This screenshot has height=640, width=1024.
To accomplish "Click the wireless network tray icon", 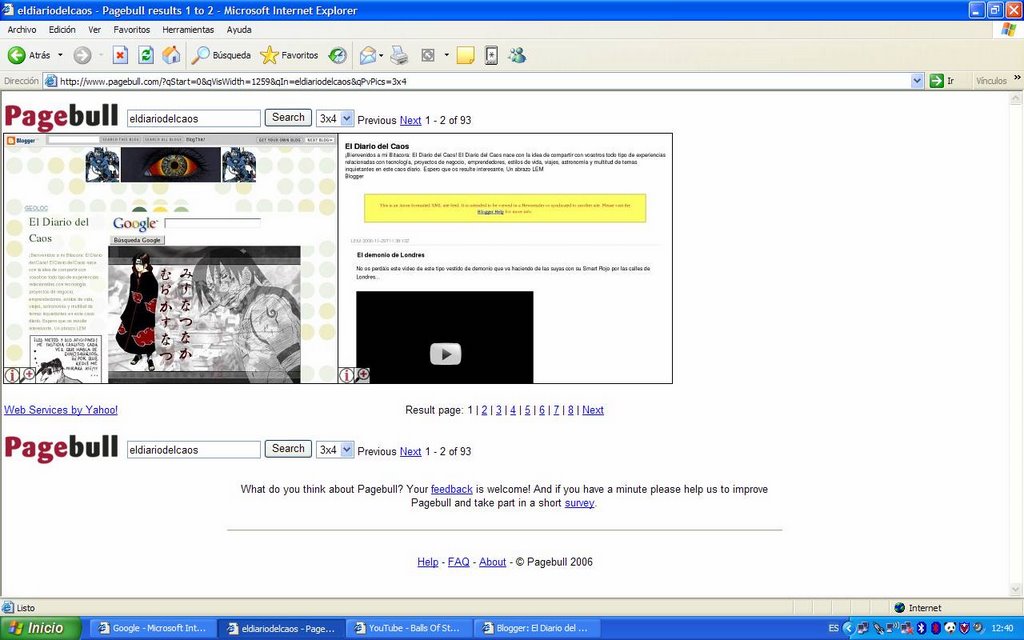I will point(893,628).
